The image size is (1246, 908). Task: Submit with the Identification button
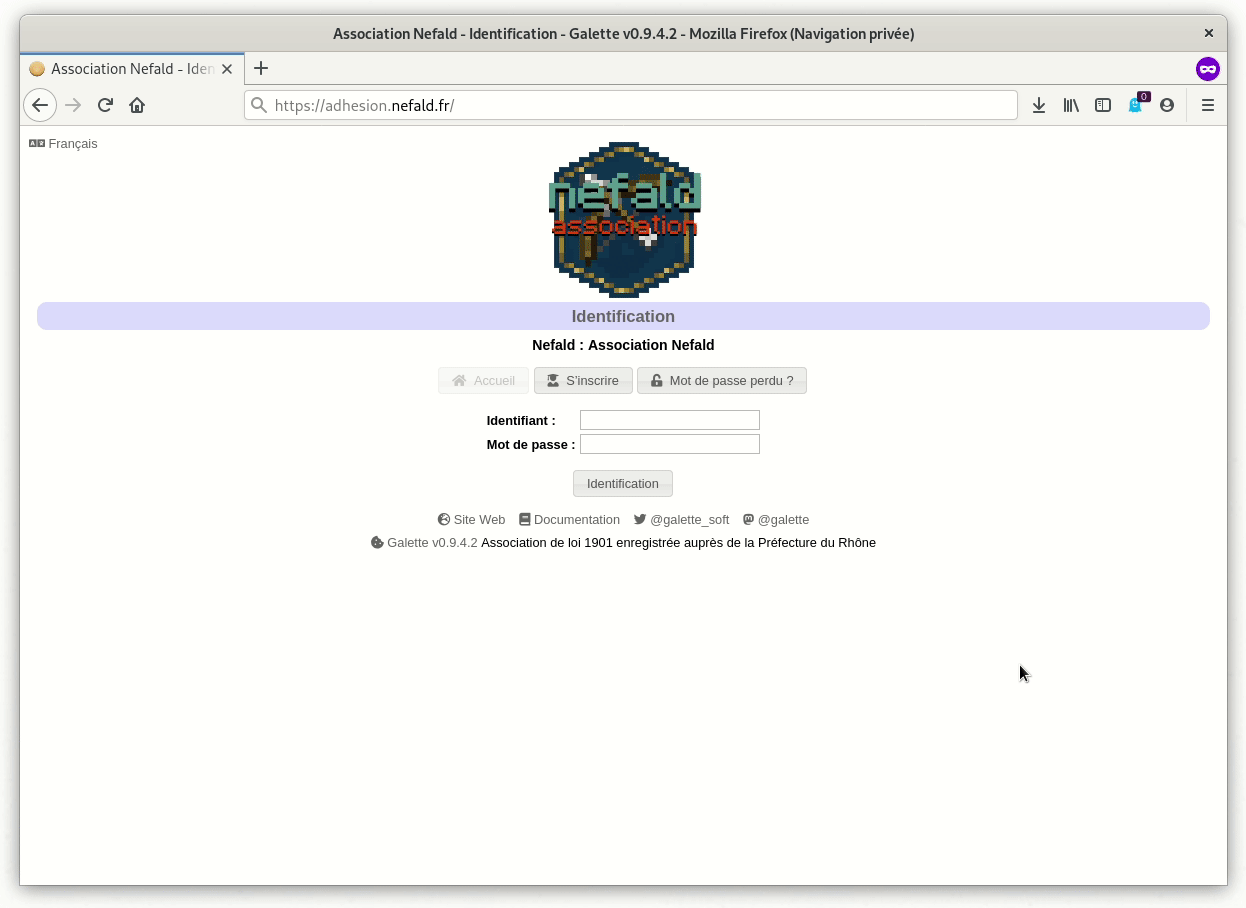623,483
